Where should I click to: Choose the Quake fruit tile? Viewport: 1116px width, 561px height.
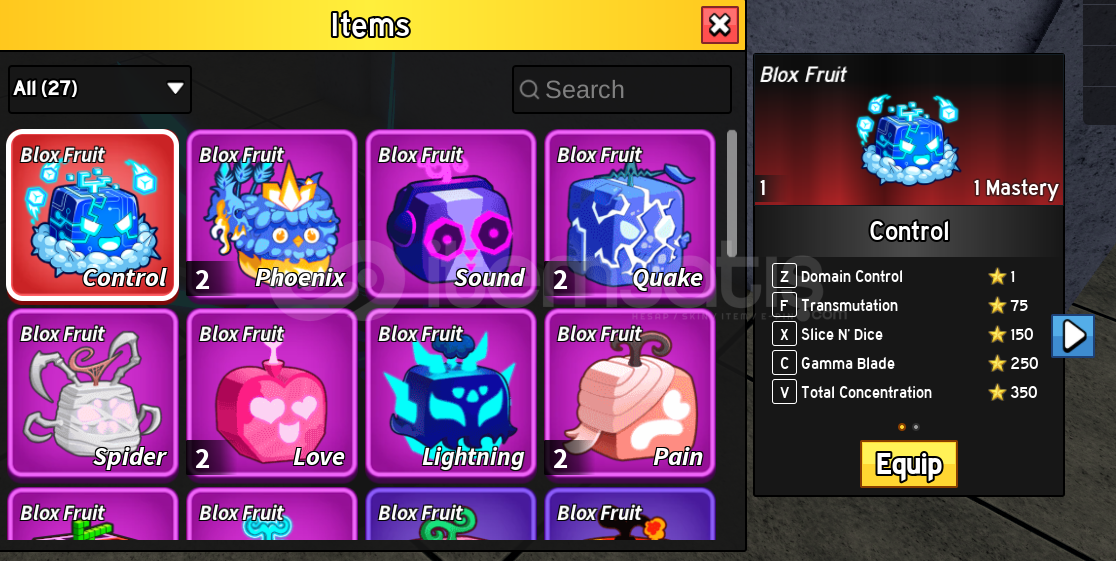coord(630,214)
